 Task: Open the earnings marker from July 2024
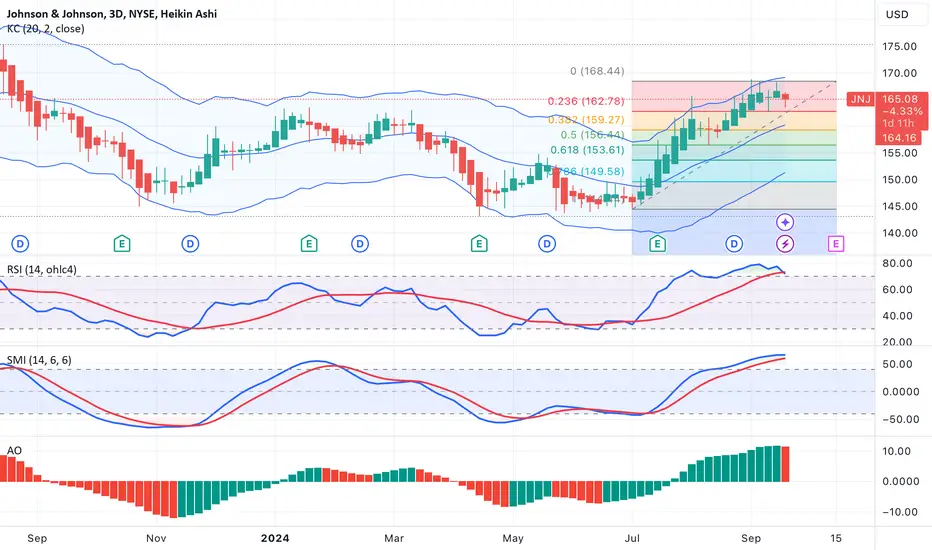click(657, 244)
